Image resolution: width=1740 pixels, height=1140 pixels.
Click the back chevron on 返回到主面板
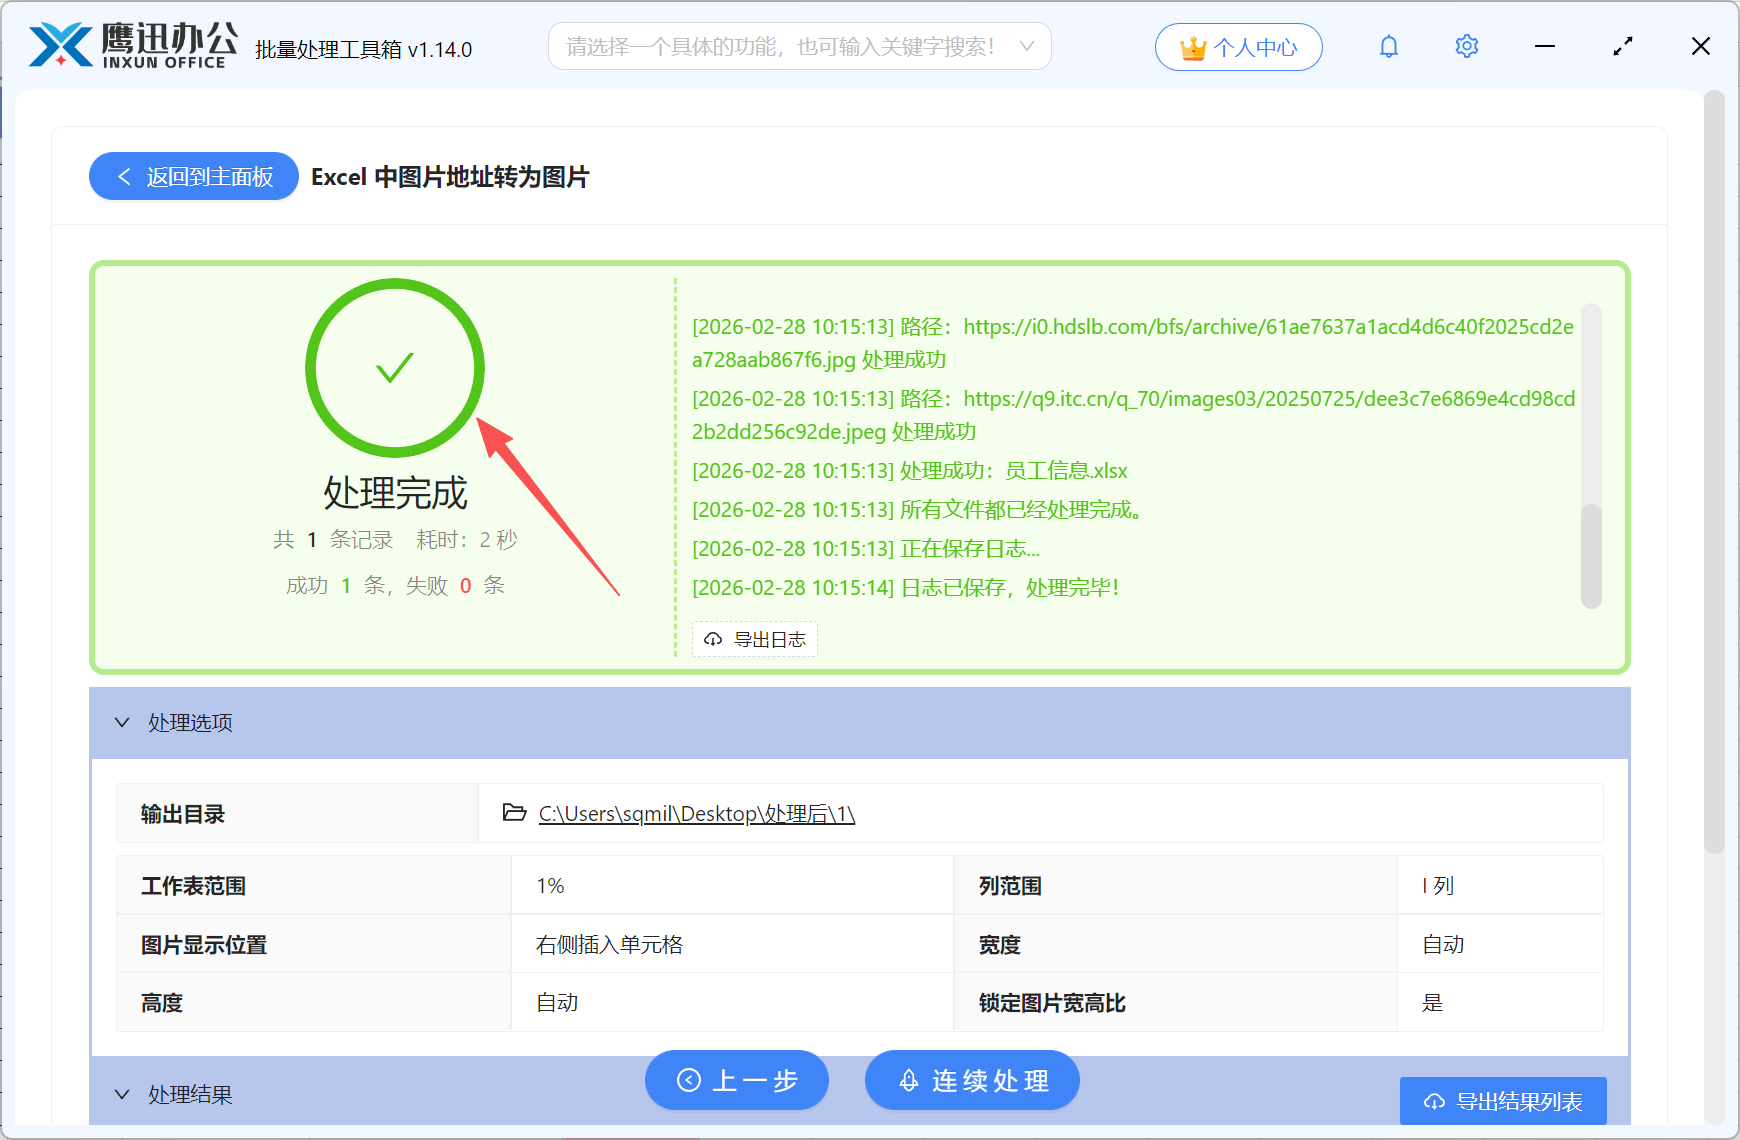click(x=123, y=176)
